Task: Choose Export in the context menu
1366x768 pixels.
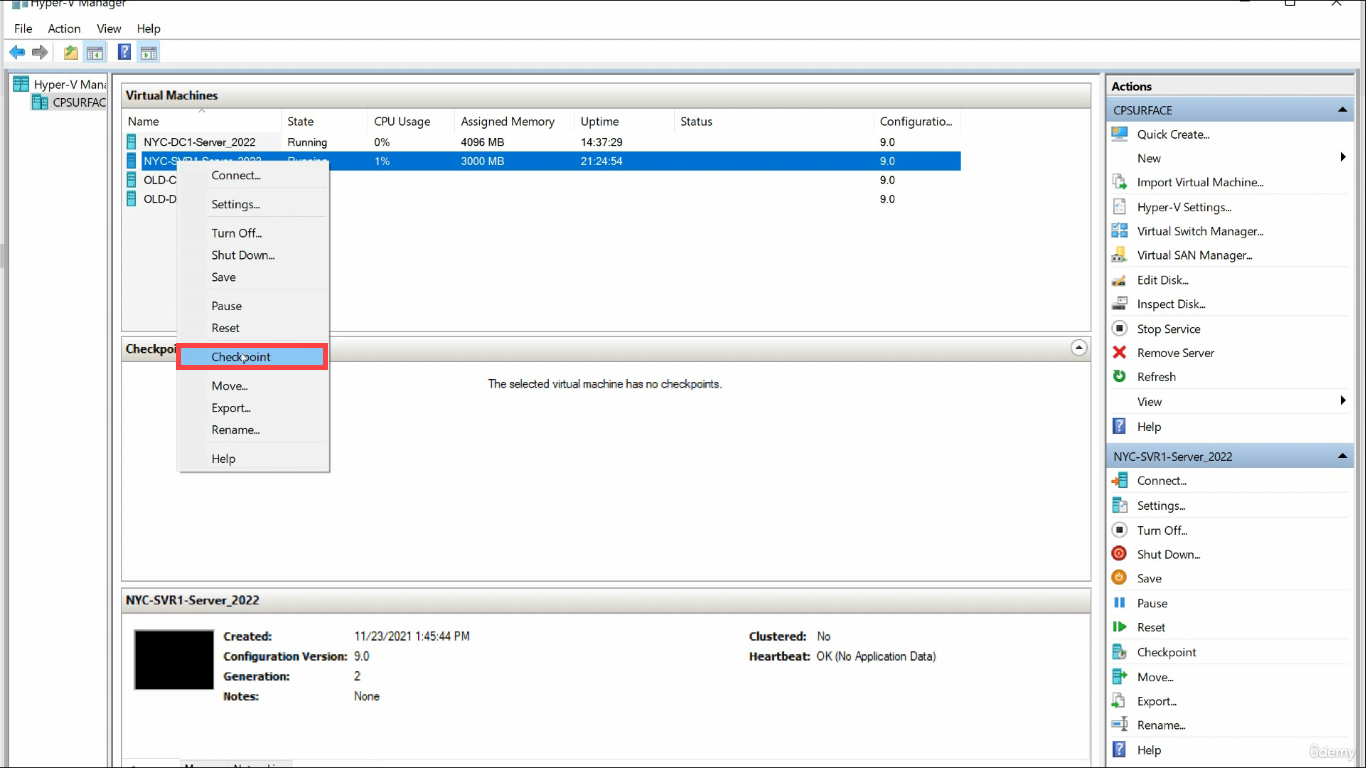Action: (253, 408)
